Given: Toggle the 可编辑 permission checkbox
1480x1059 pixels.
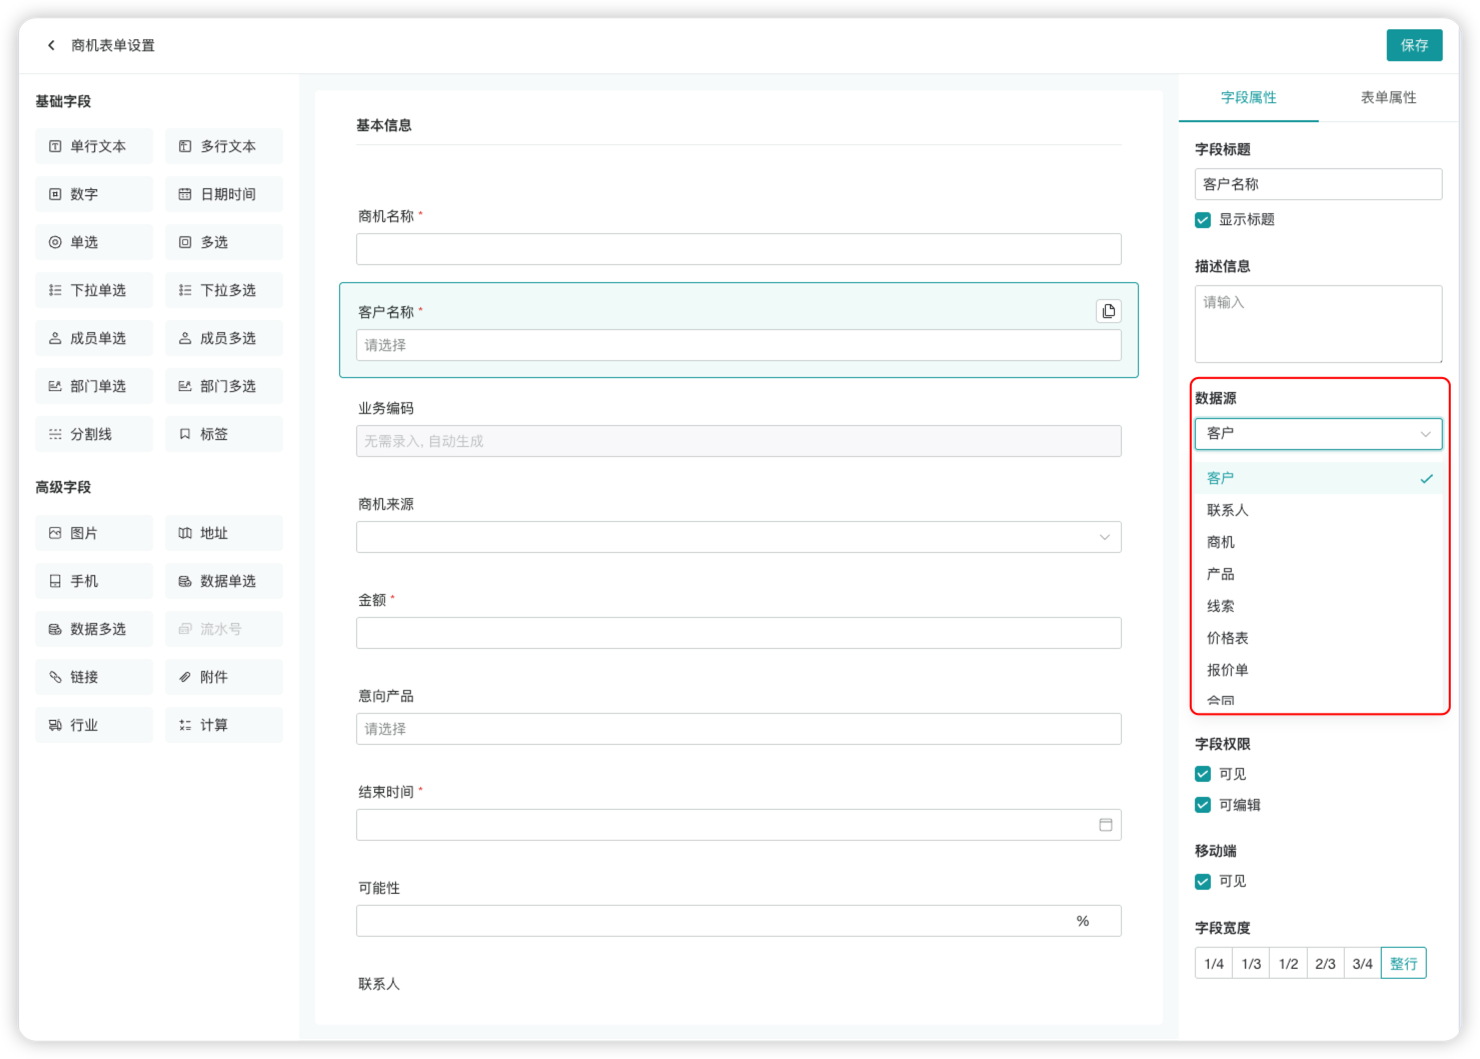Looking at the screenshot, I should (1203, 805).
